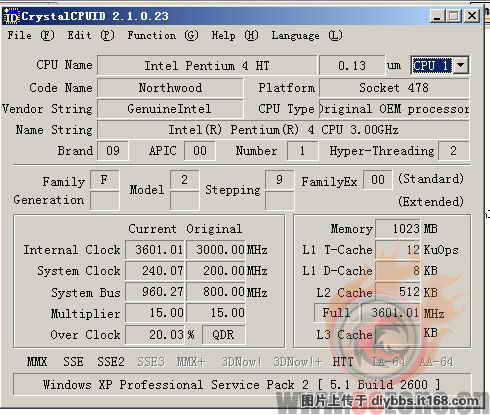
Task: Click the Memory 1023 MB value
Action: point(398,229)
